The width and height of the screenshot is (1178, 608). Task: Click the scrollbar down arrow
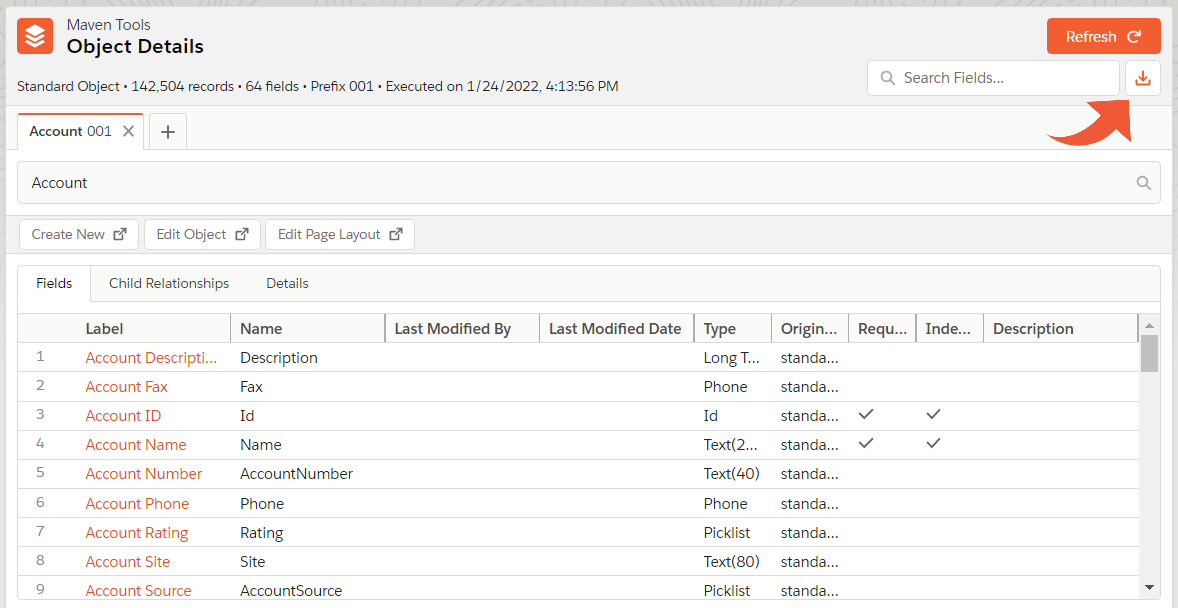[1149, 587]
